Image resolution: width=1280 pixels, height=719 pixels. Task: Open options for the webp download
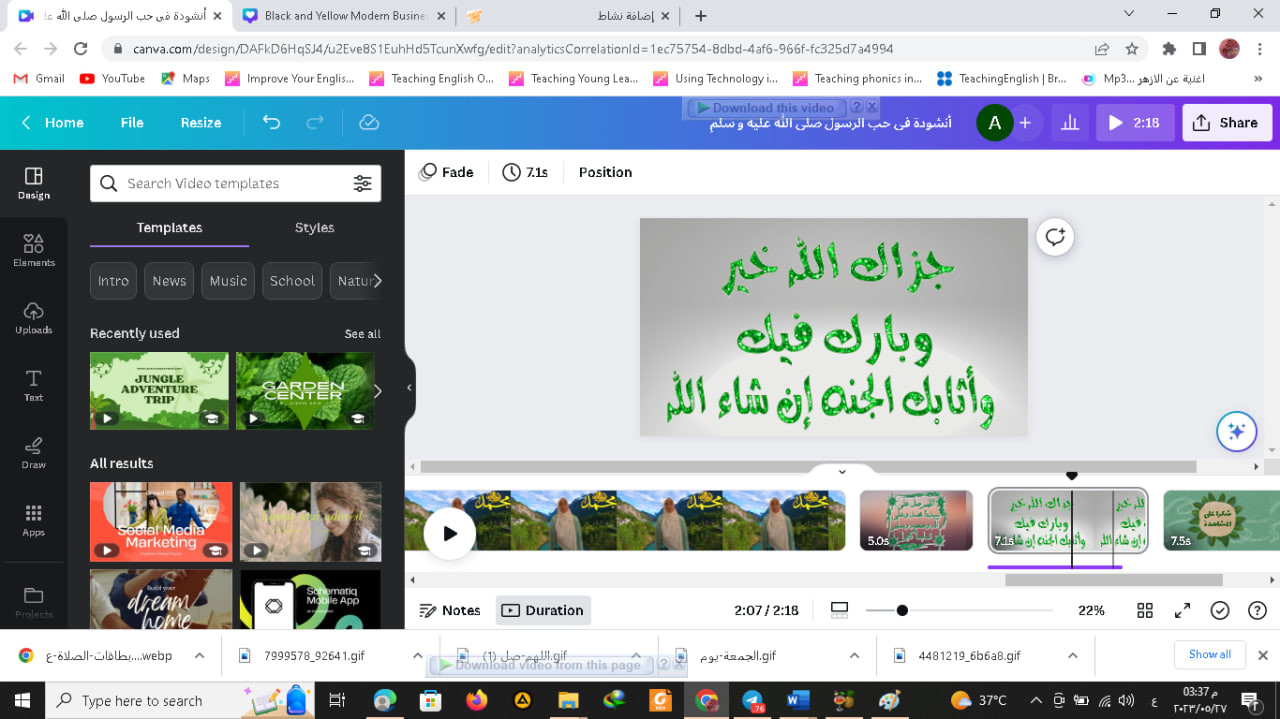tap(199, 656)
